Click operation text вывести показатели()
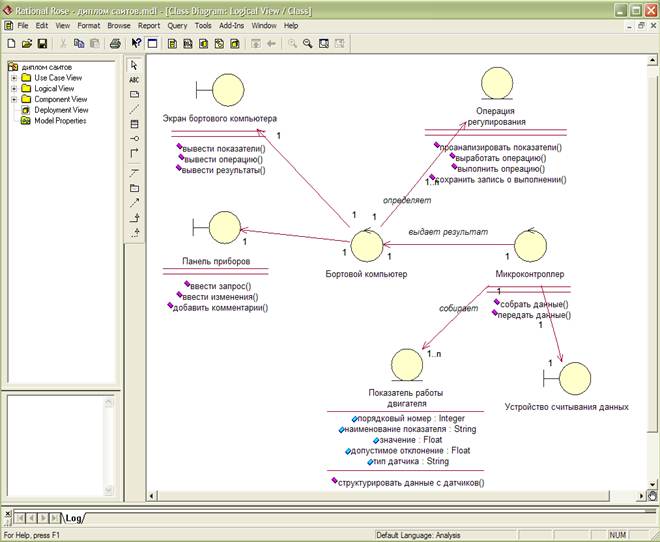This screenshot has width=660, height=542. (x=224, y=149)
